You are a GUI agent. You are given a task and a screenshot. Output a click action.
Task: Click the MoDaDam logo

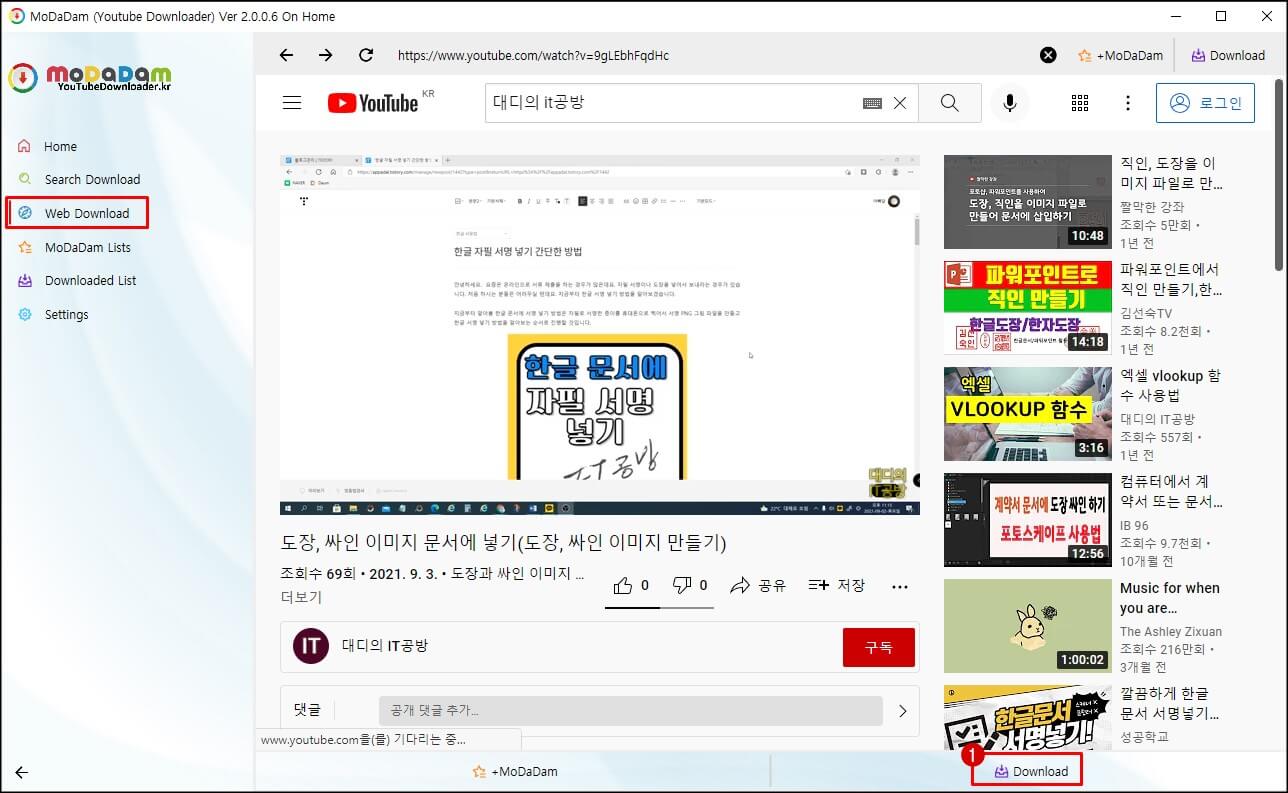pos(90,77)
